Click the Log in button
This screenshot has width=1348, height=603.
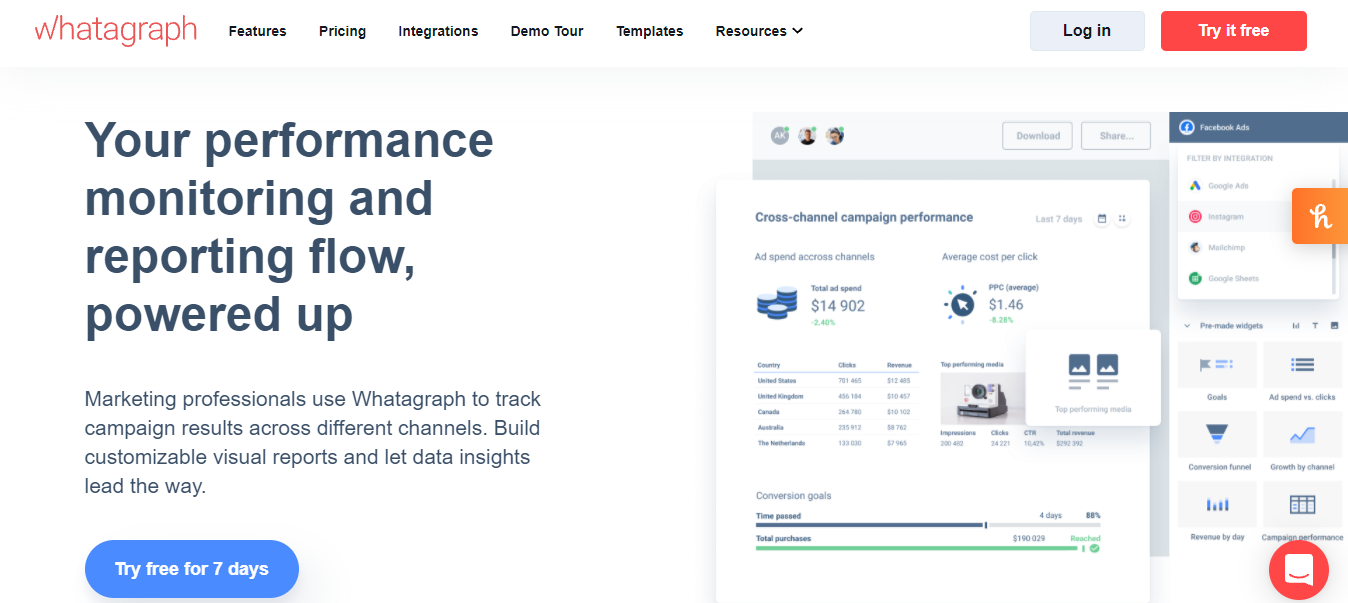pos(1087,31)
